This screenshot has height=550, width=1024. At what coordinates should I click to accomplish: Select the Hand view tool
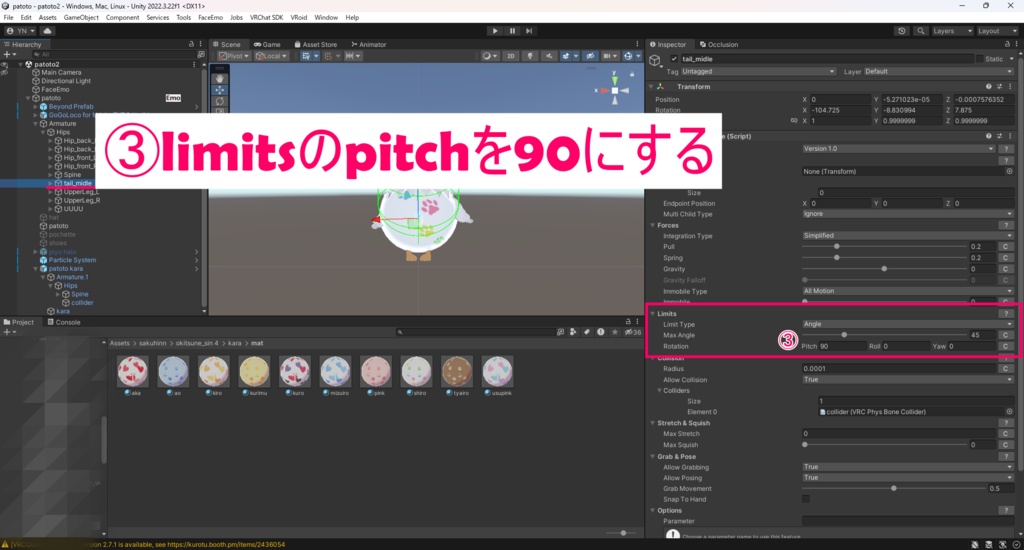tap(219, 78)
